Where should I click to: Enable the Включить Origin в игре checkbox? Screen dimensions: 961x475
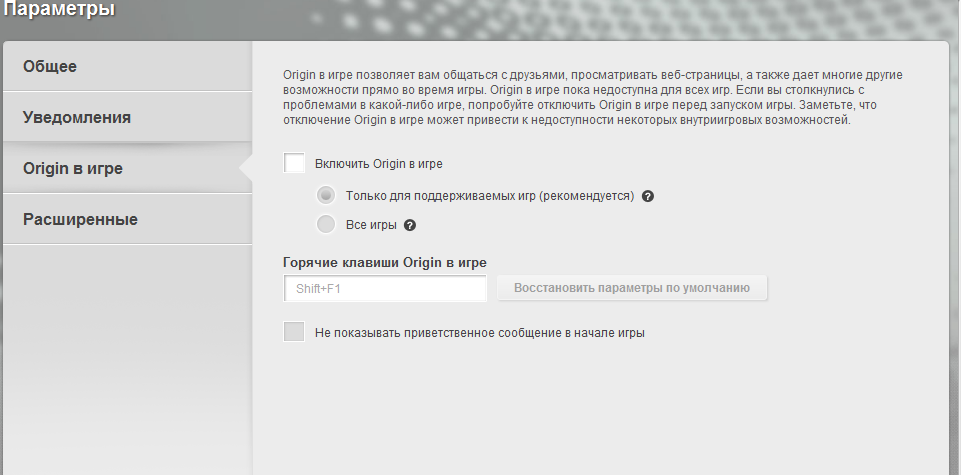pyautogui.click(x=294, y=164)
